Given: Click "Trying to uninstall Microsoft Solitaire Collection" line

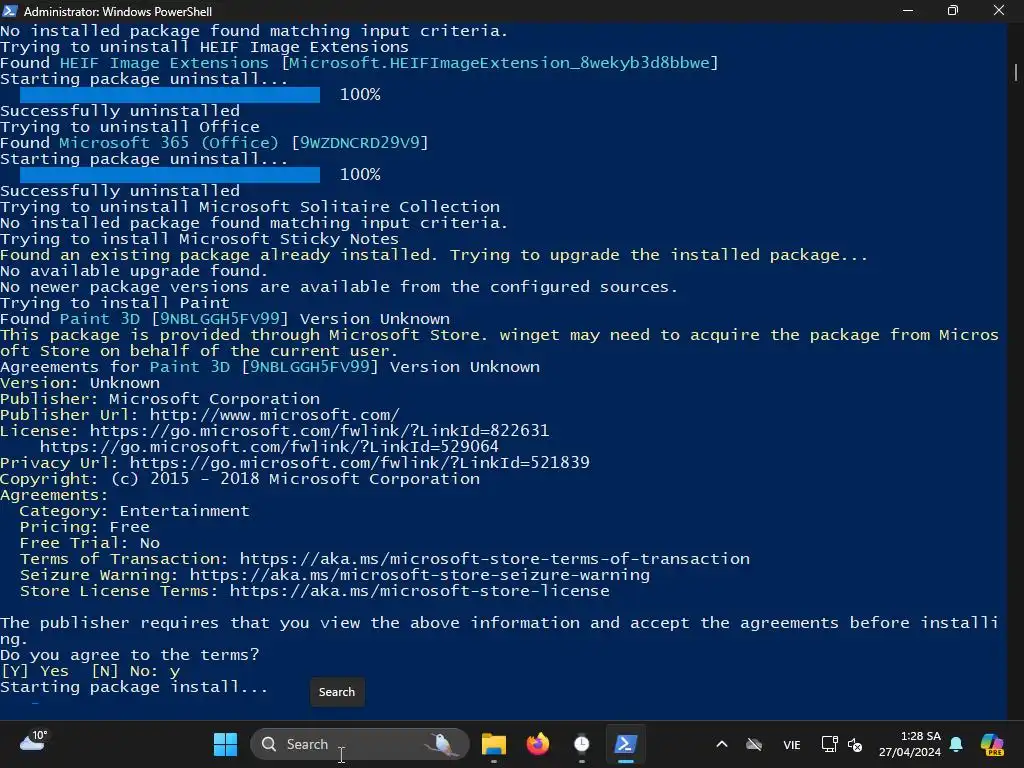Looking at the screenshot, I should [250, 207].
